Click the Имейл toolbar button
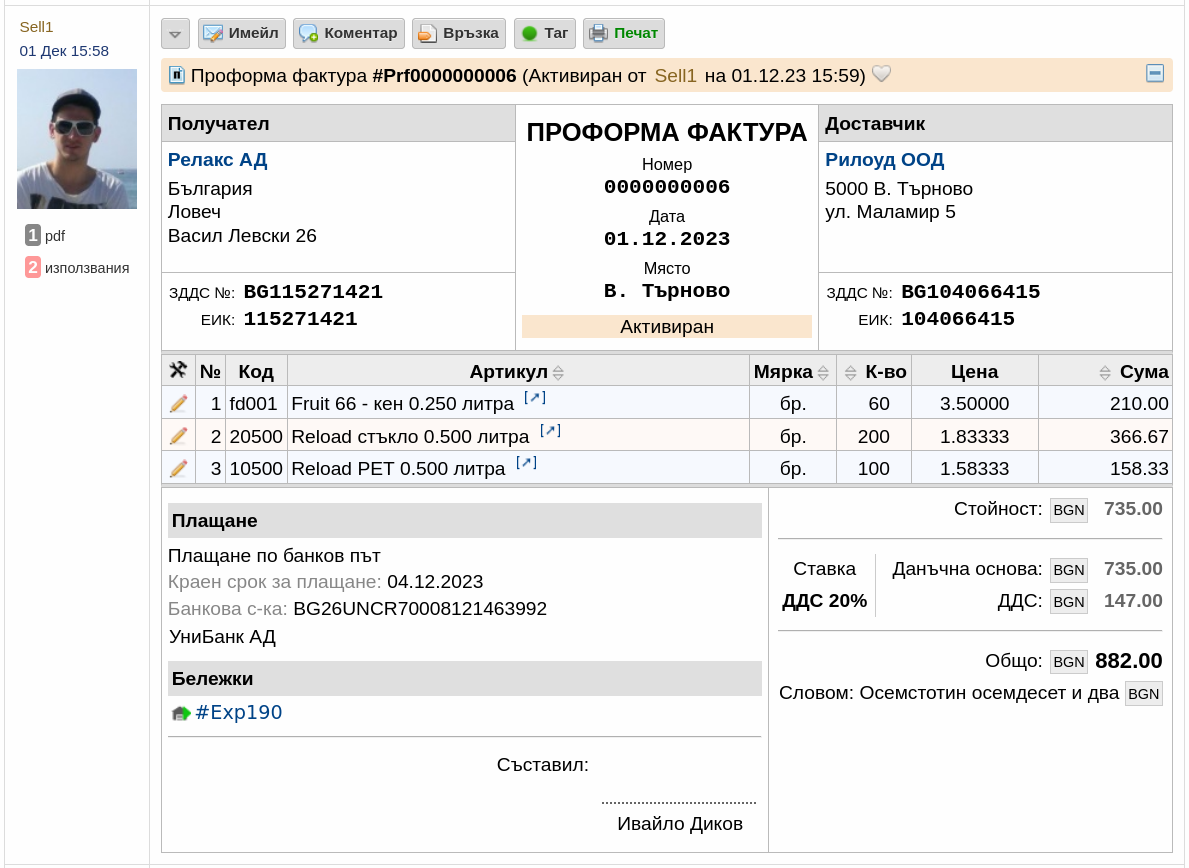This screenshot has height=868, width=1189. (242, 33)
